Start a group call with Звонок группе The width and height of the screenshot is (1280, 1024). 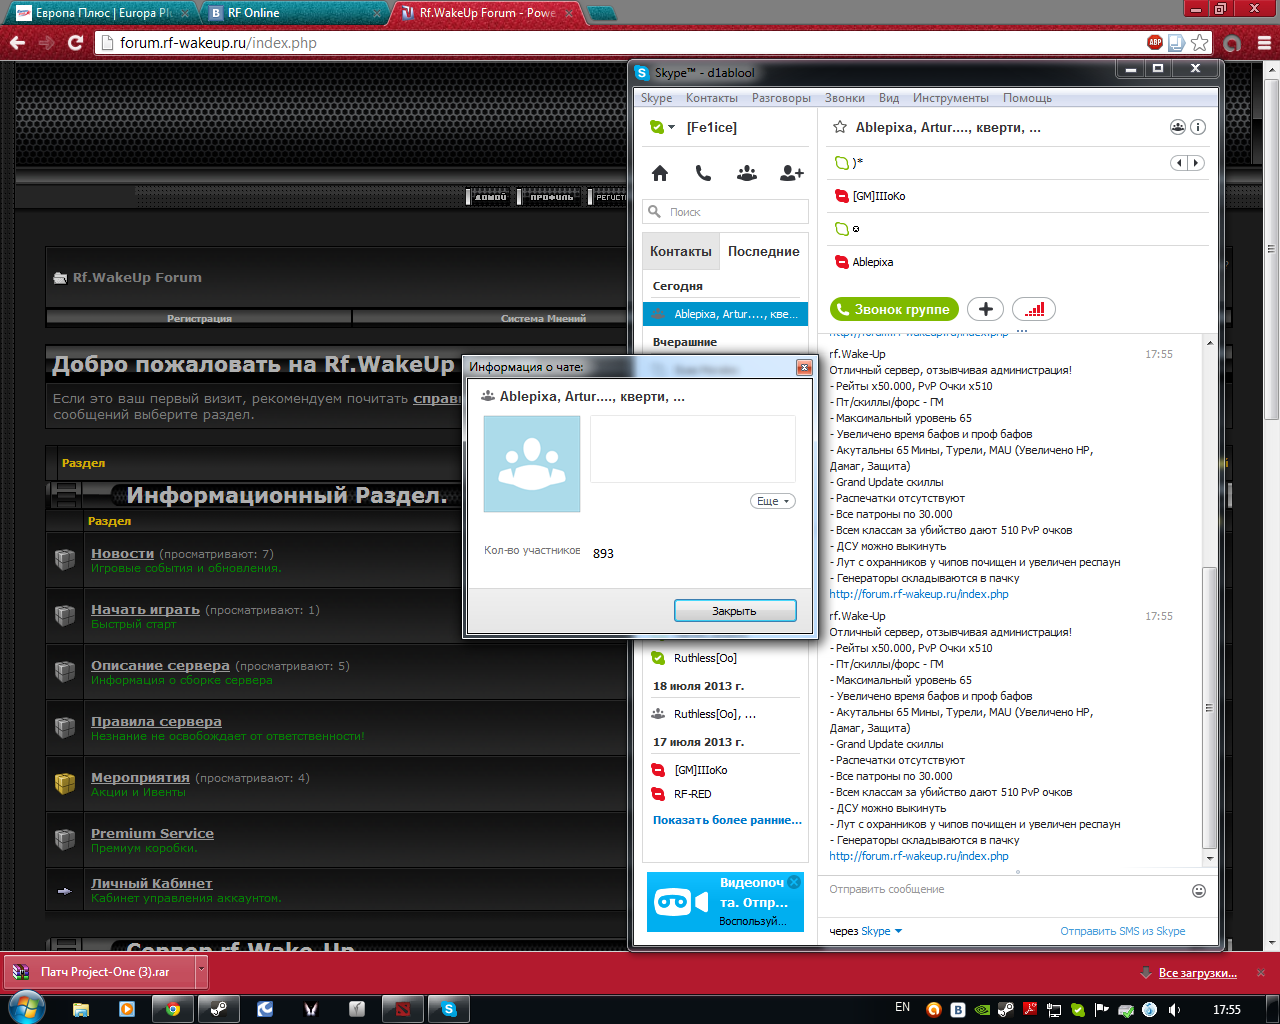894,309
